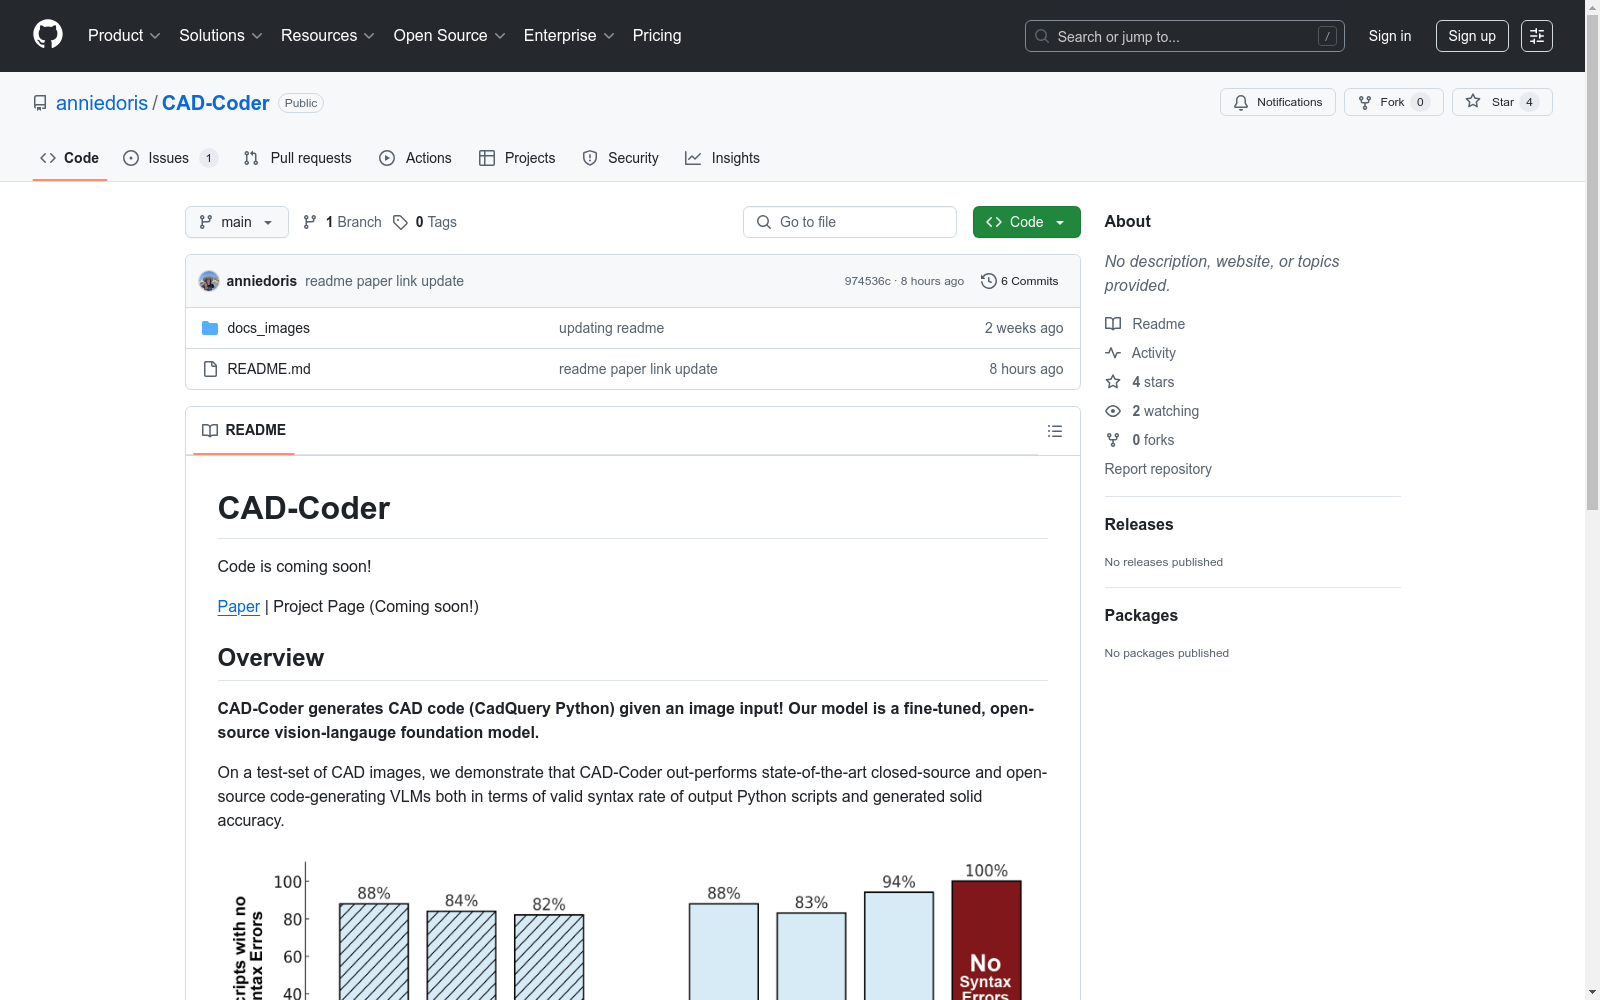Viewport: 1600px width, 1000px height.
Task: Click the anniedoris avatar image
Action: [x=209, y=281]
